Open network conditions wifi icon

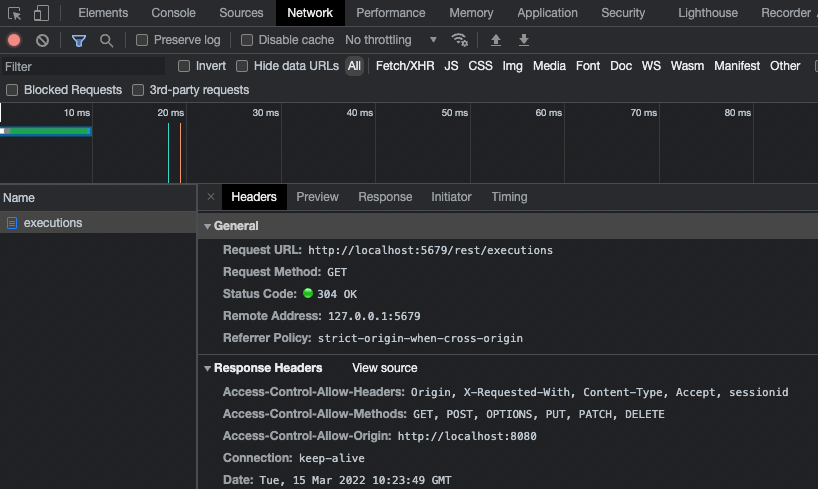(460, 40)
